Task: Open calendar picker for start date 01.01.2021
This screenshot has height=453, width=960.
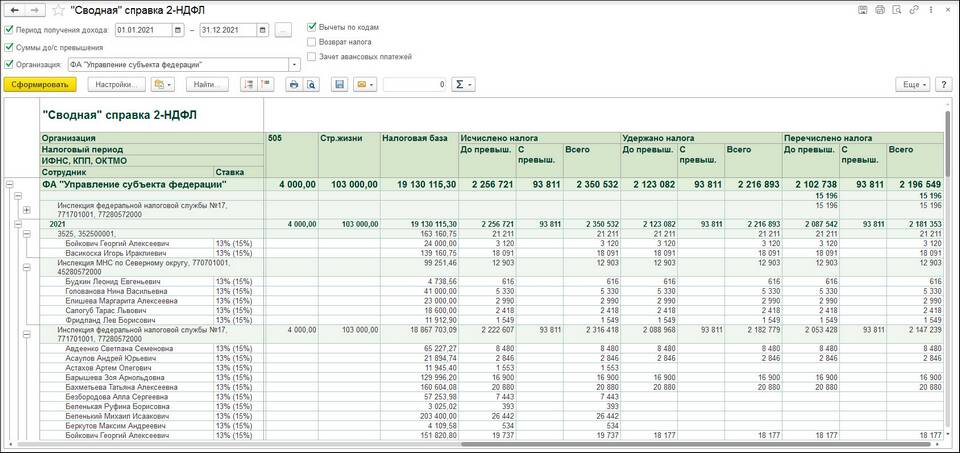Action: tap(180, 30)
